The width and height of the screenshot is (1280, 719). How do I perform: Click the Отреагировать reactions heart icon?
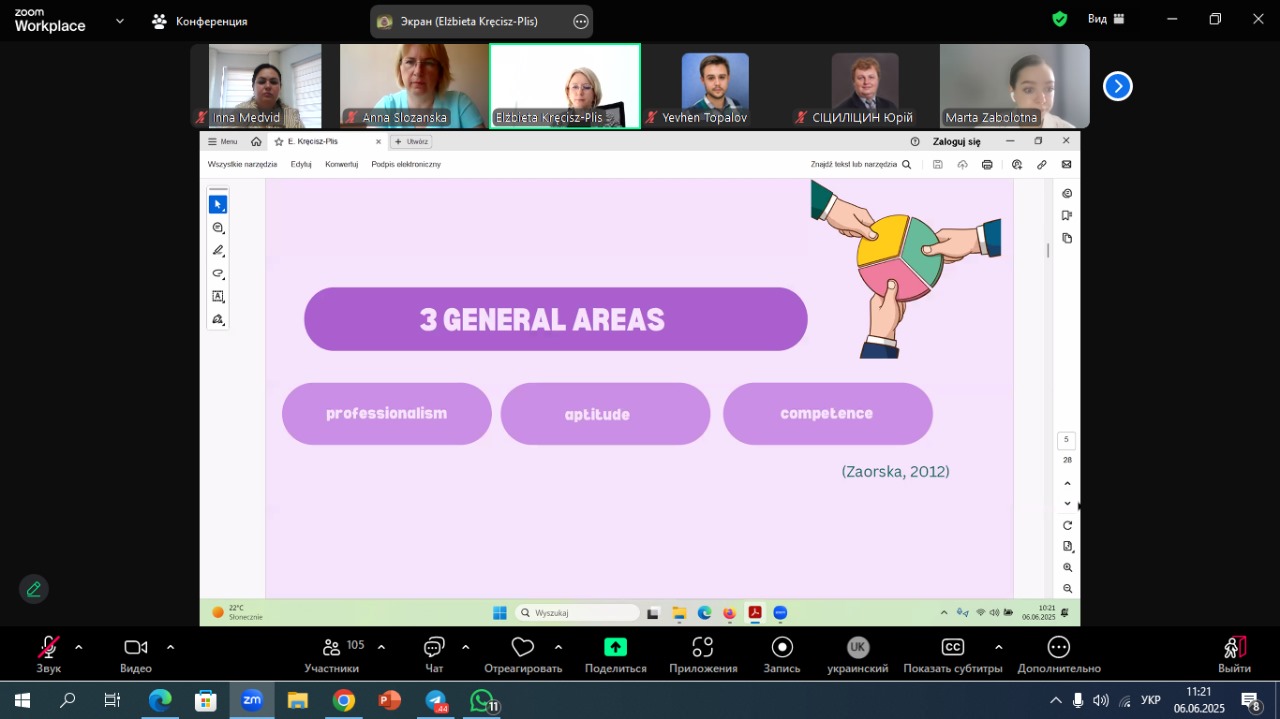coord(522,648)
